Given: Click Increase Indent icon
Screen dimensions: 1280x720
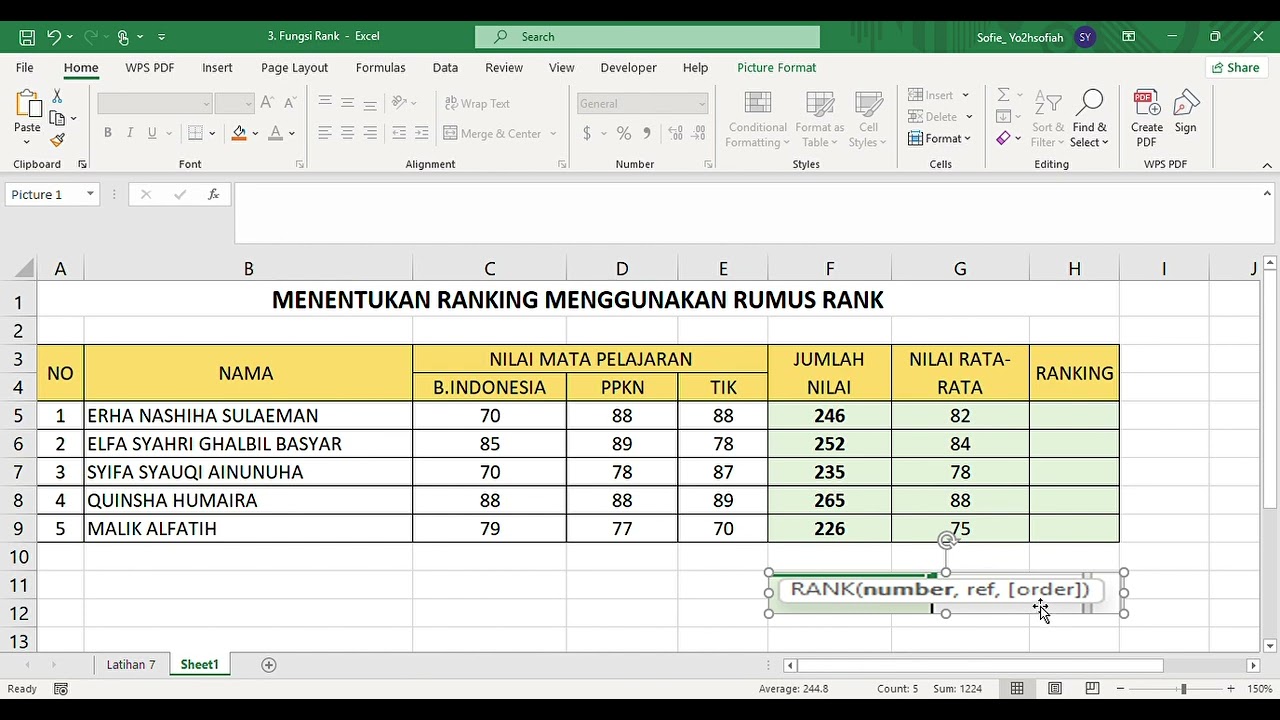Looking at the screenshot, I should point(421,133).
